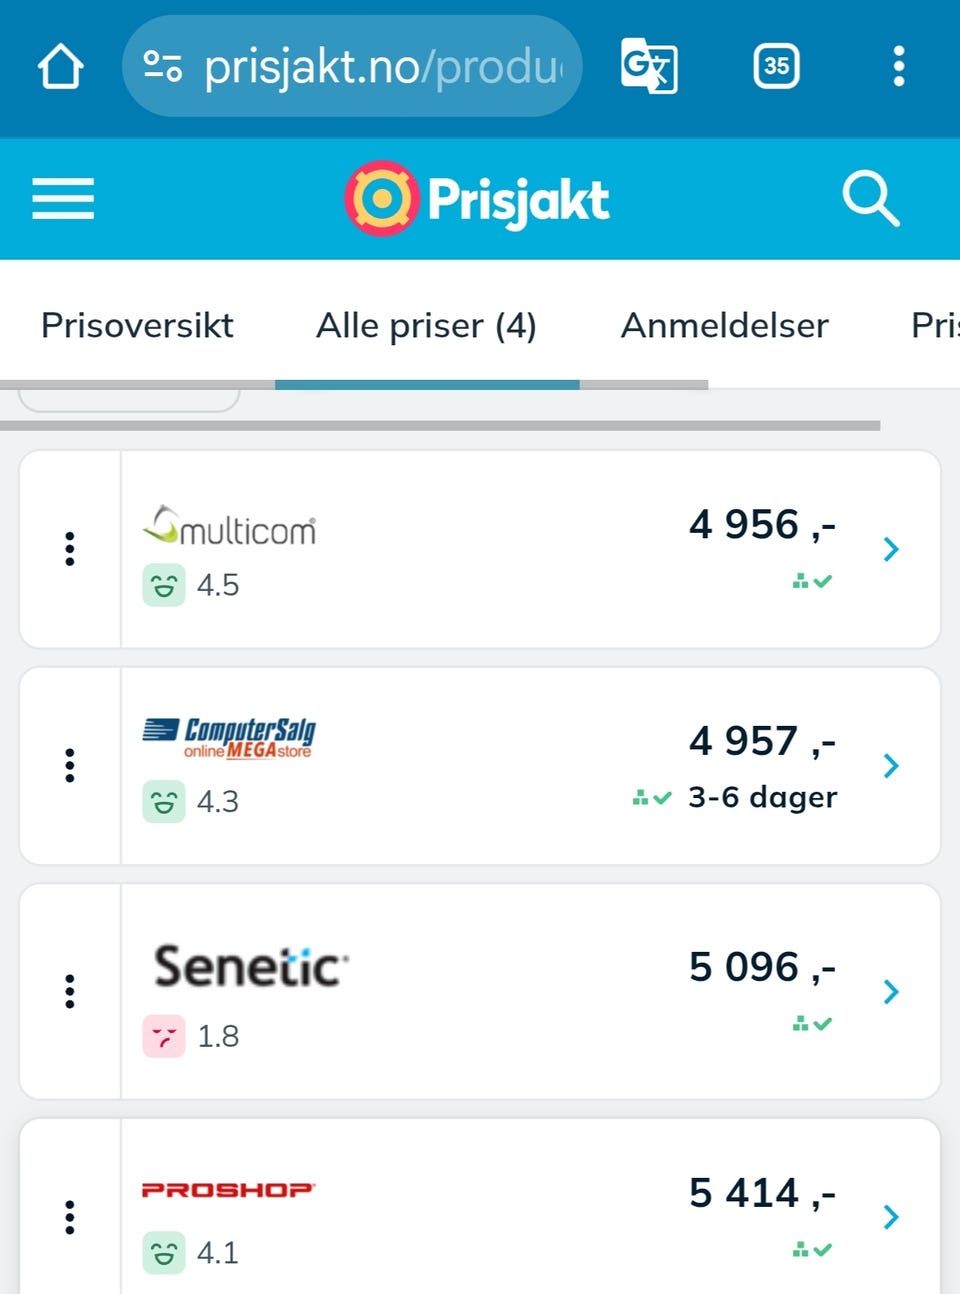Open the Senetic price 5 096 link

click(761, 968)
